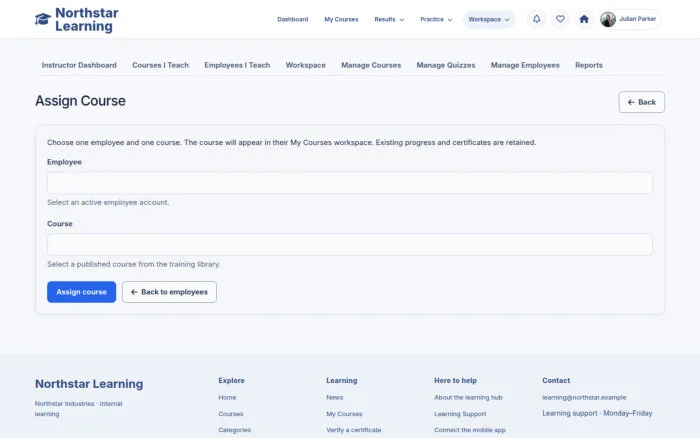Screen dimensions: 700x438
Task: Switch to the Manage Courses tab
Action: pyautogui.click(x=371, y=65)
